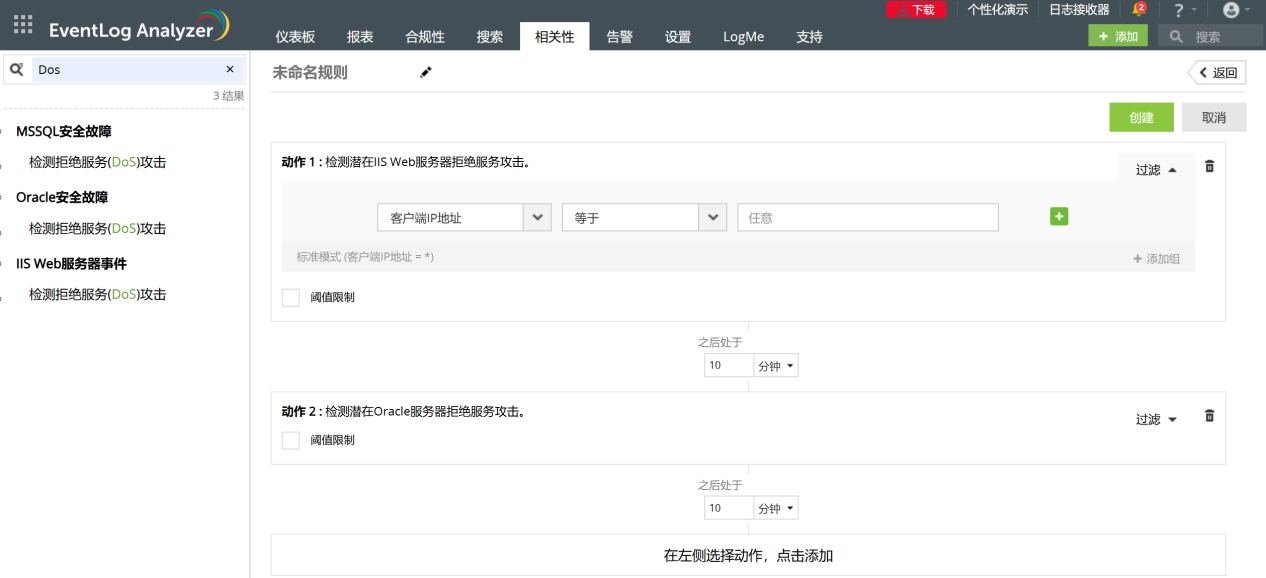The image size is (1266, 578).
Task: Switch to the 仪表板 tab
Action: point(295,37)
